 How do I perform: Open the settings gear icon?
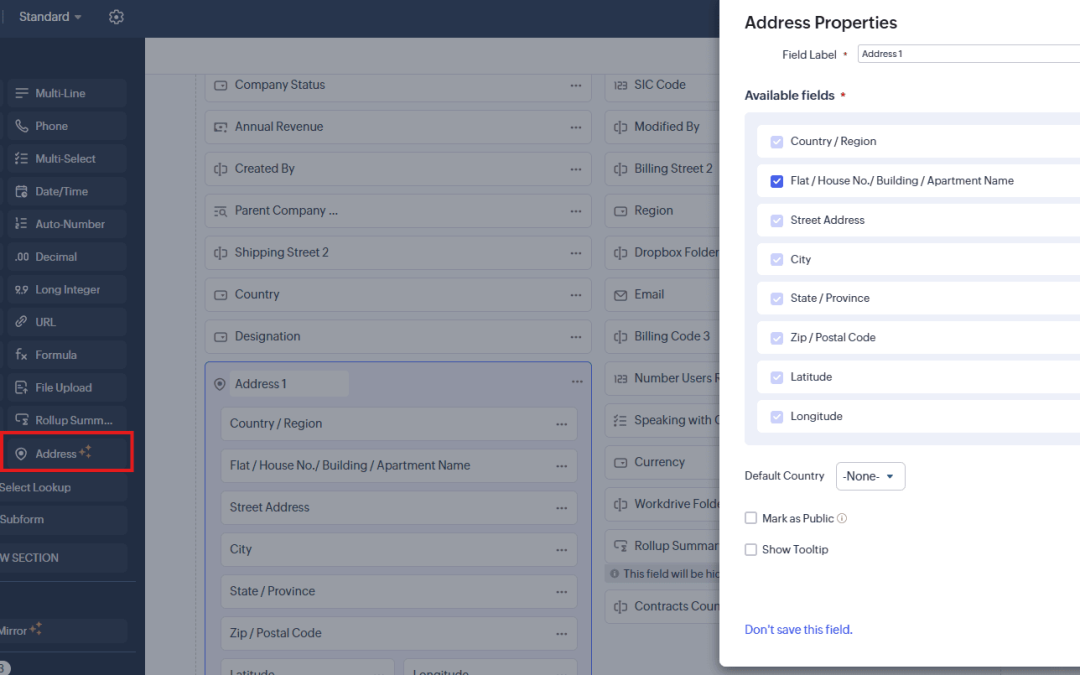[116, 17]
